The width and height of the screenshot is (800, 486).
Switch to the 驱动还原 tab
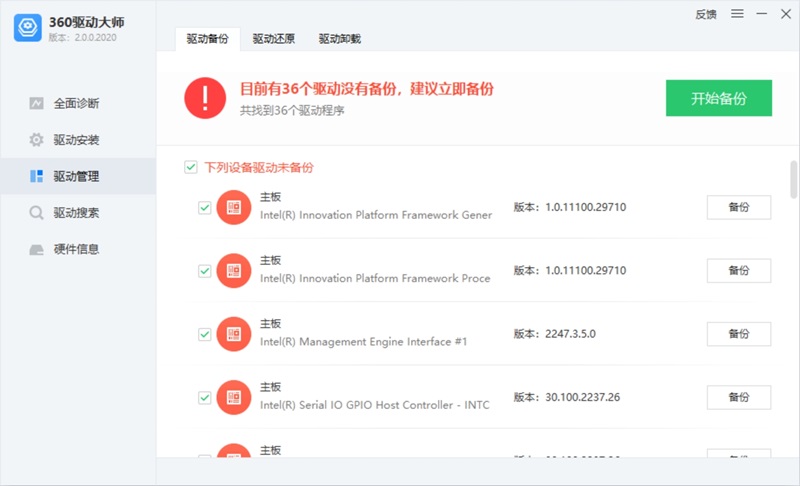pyautogui.click(x=273, y=39)
